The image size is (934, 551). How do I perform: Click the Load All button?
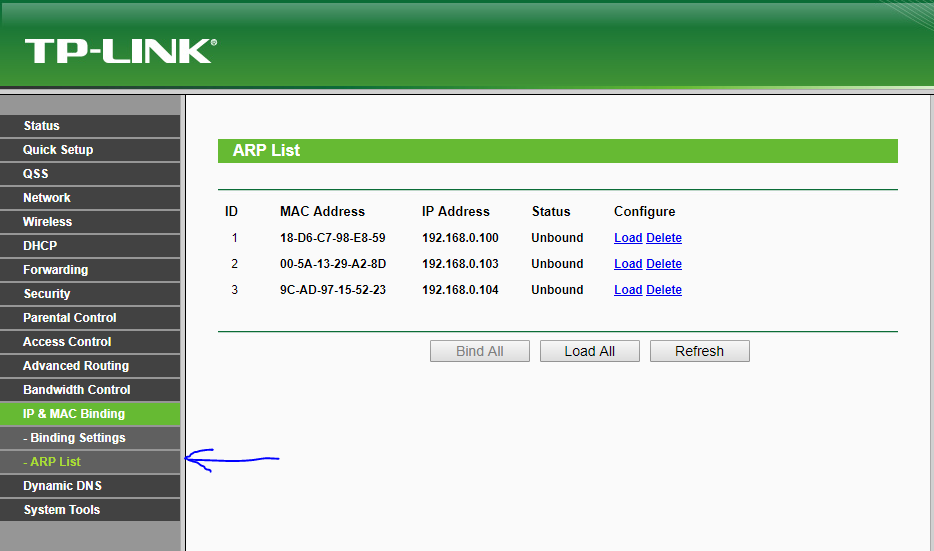point(590,351)
